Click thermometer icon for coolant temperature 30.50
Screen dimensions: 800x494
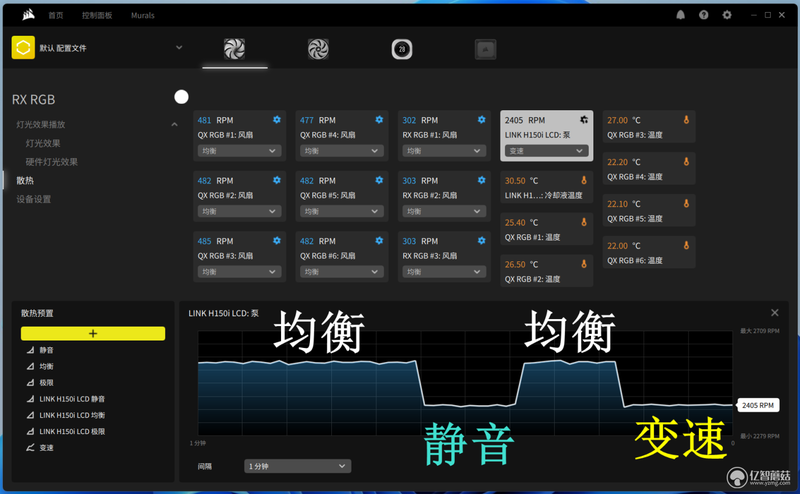tap(584, 180)
